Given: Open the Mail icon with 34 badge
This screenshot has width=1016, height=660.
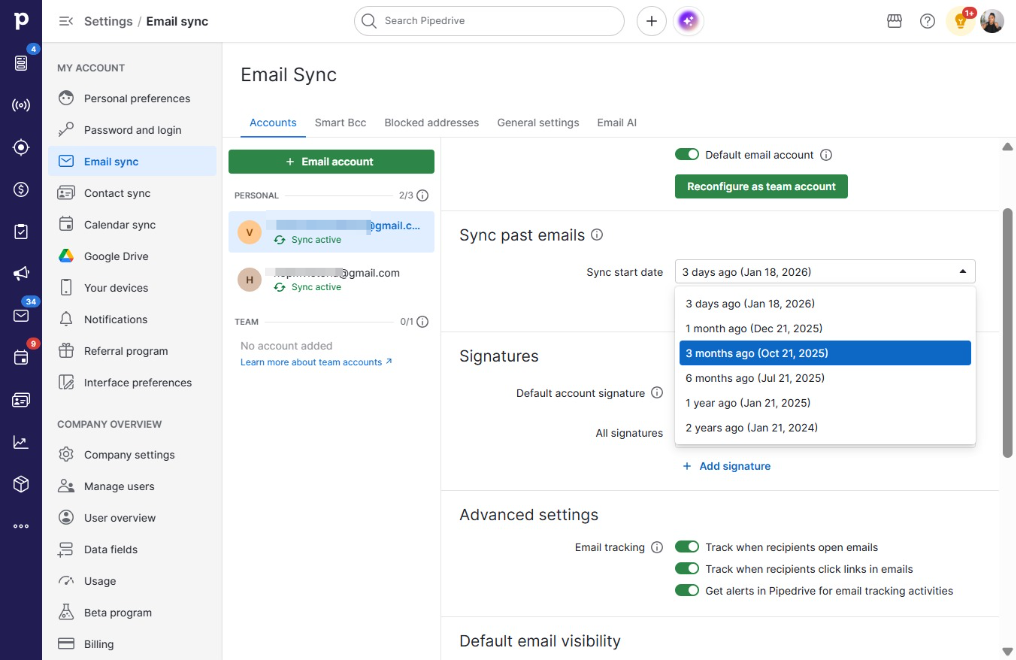Looking at the screenshot, I should (x=21, y=315).
